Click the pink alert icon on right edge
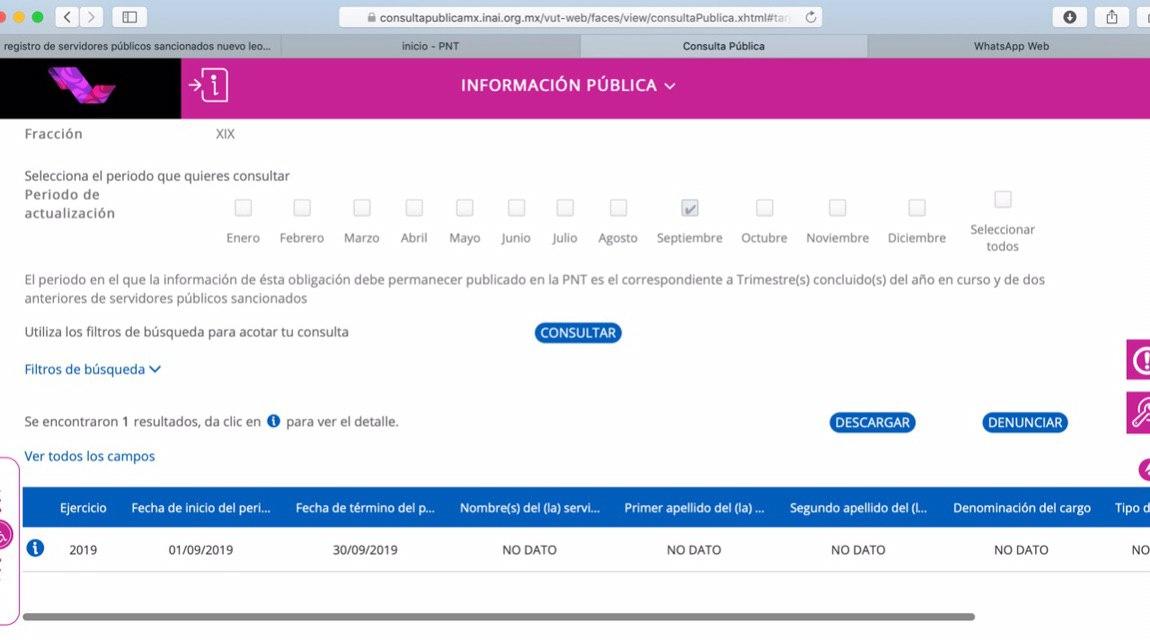The image size is (1150, 640). pos(1140,360)
